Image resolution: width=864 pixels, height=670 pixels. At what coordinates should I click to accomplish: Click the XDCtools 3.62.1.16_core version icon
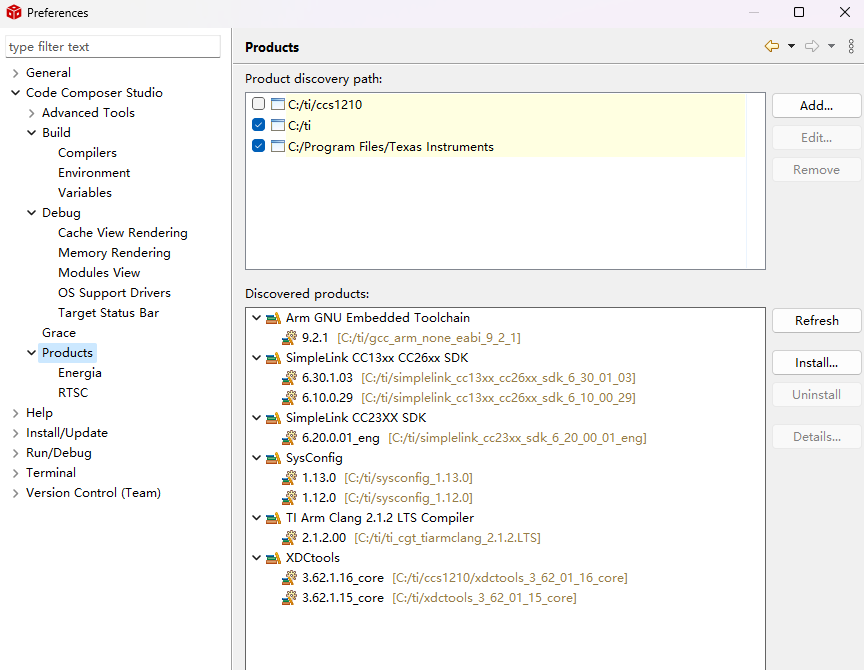click(x=290, y=578)
